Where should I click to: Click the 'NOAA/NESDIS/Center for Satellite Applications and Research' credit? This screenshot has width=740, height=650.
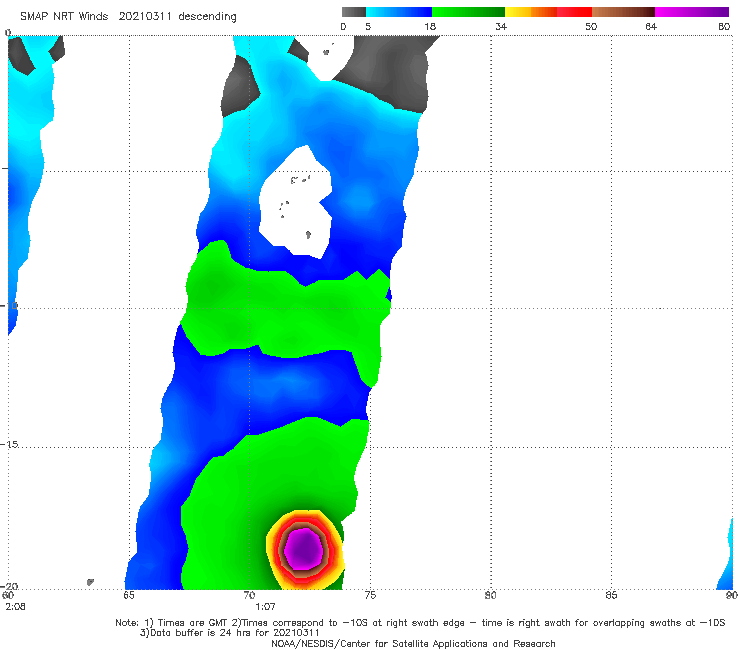pos(413,644)
